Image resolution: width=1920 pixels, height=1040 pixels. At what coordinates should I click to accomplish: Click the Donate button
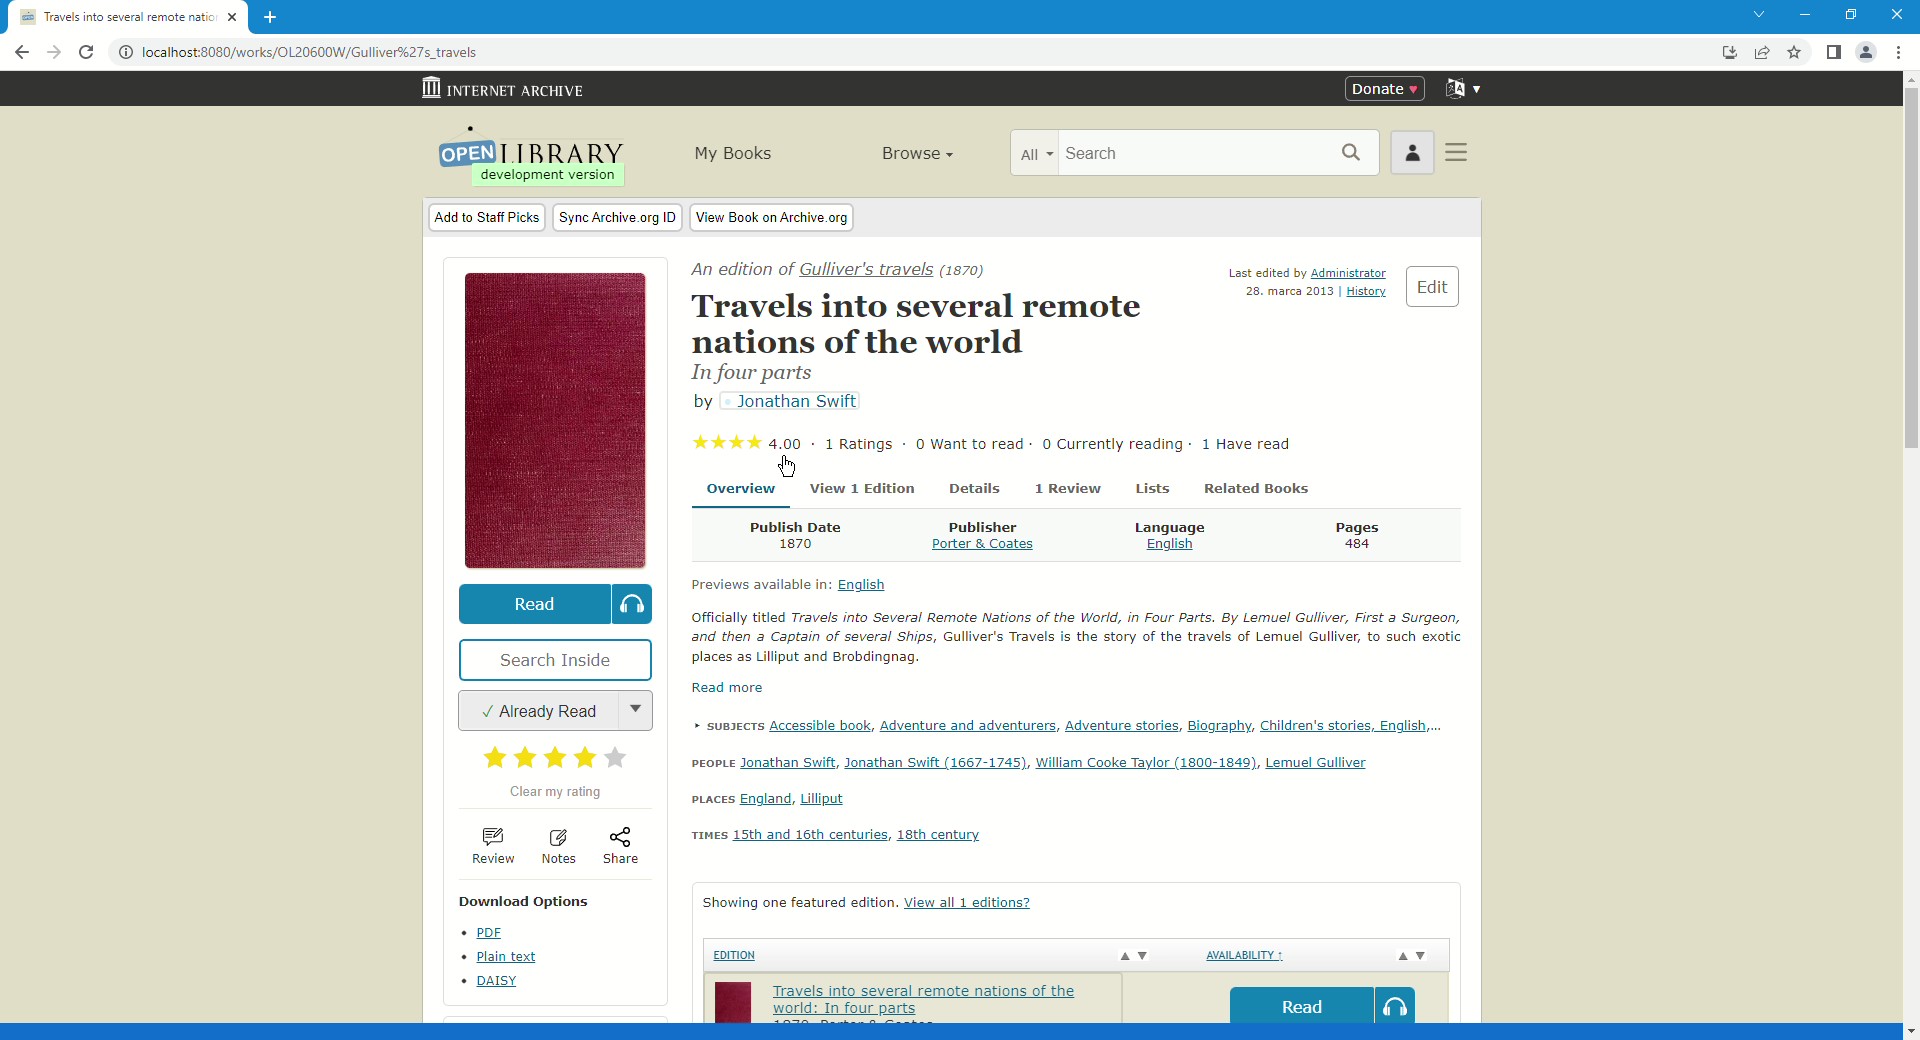click(1385, 89)
